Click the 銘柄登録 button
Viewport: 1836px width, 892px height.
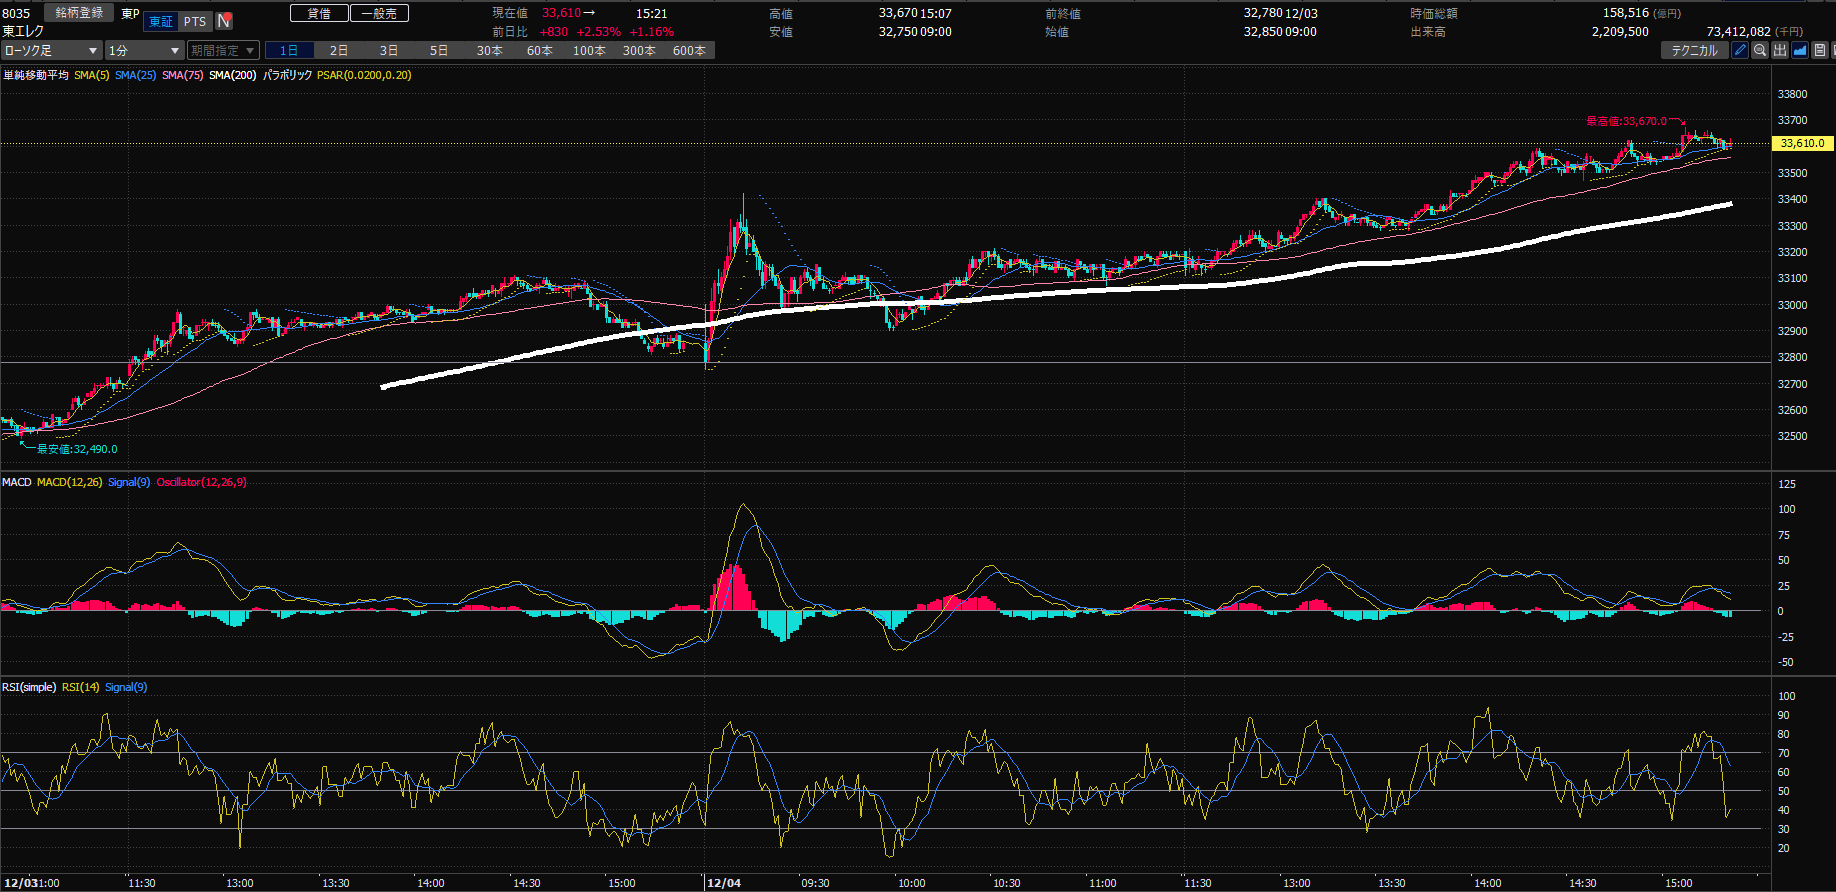tap(79, 13)
